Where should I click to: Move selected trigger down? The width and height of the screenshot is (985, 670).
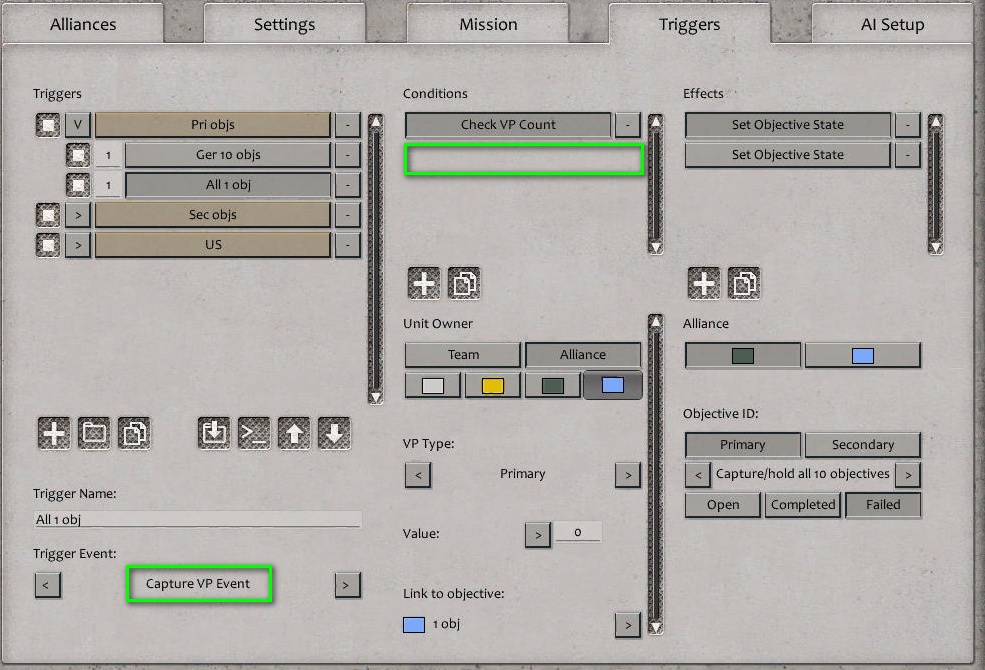[x=334, y=433]
